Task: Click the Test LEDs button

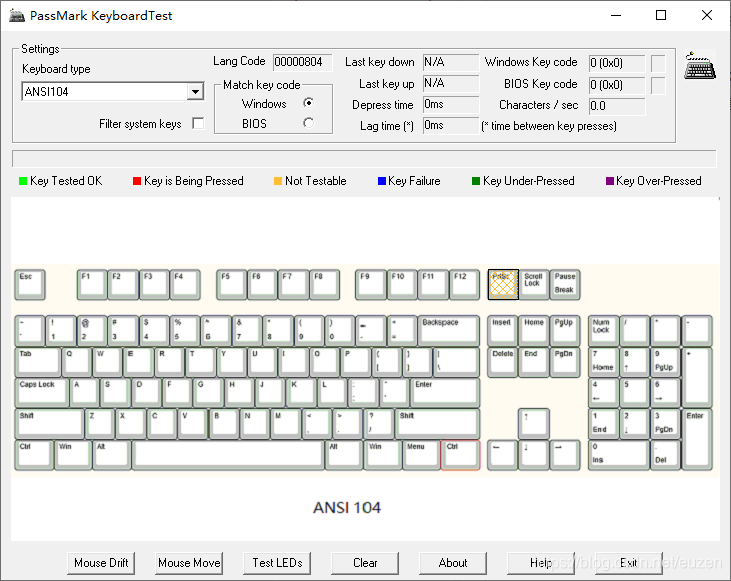Action: [x=277, y=563]
